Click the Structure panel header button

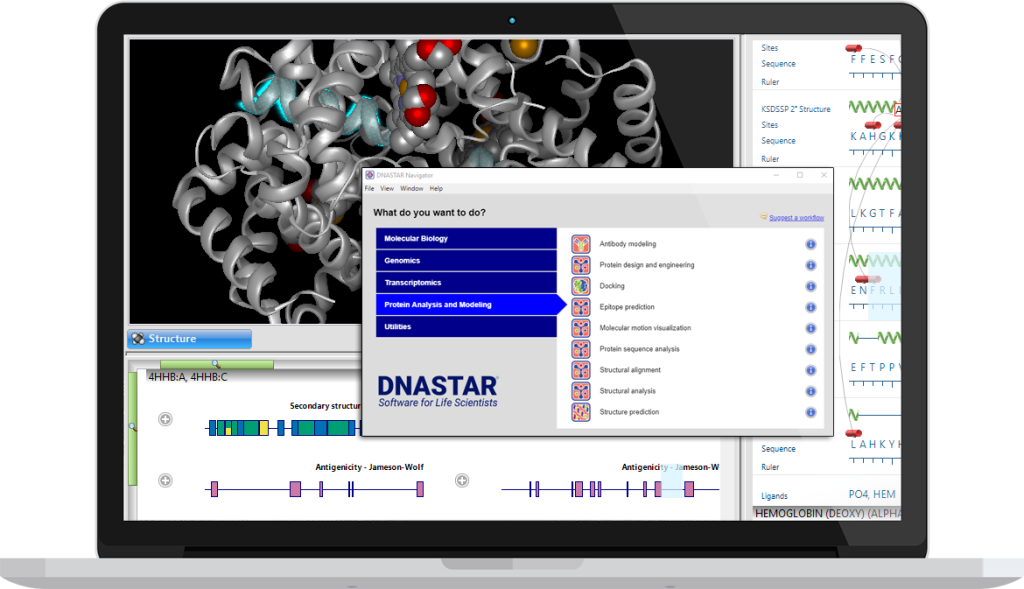[189, 339]
